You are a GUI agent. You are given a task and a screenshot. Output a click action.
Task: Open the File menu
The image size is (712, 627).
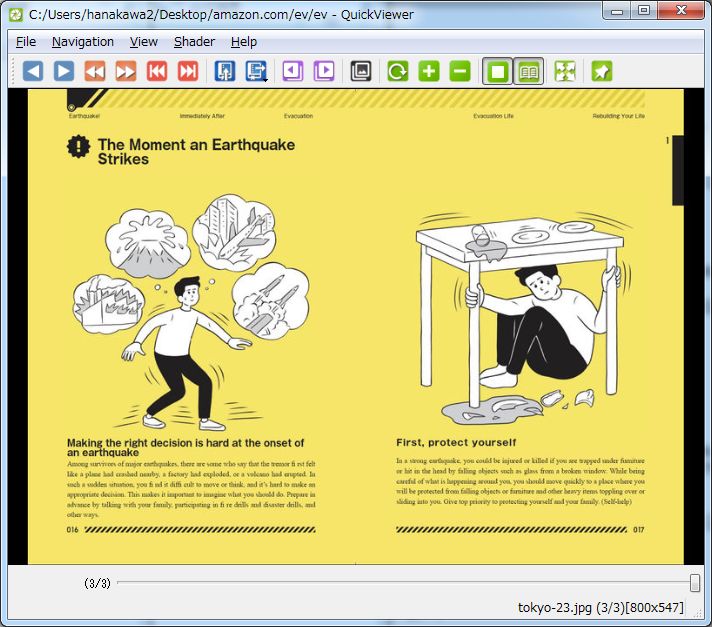coord(26,42)
